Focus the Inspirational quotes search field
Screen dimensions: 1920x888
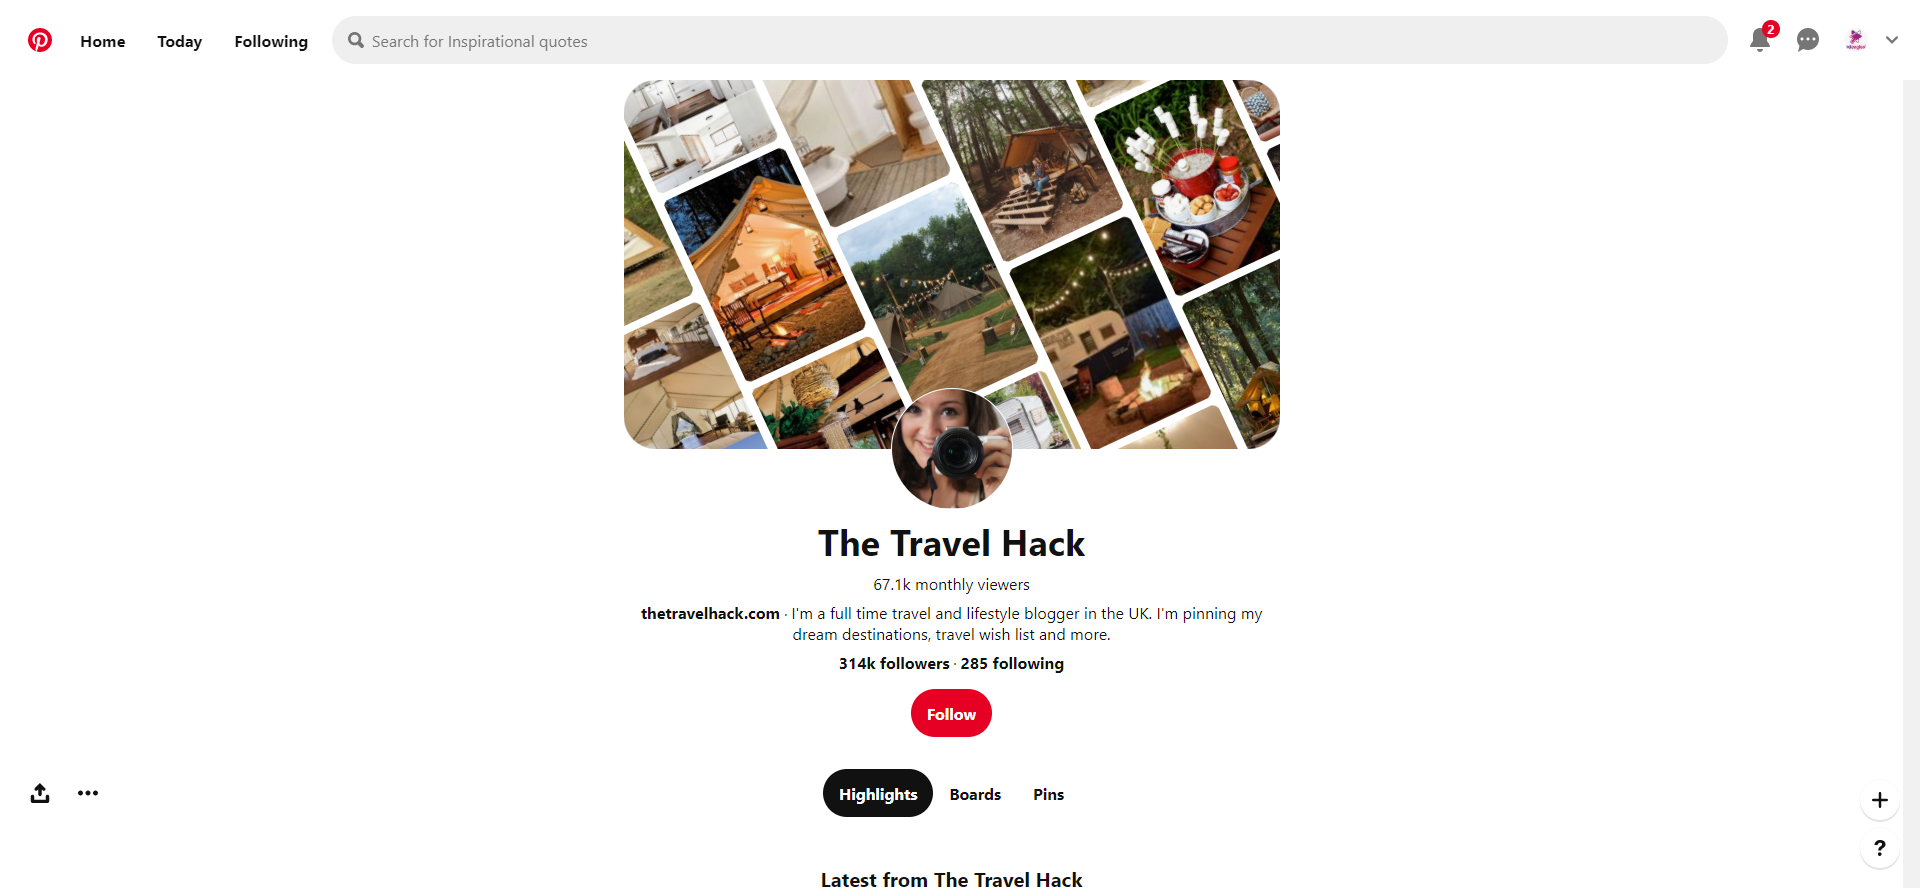(1030, 40)
